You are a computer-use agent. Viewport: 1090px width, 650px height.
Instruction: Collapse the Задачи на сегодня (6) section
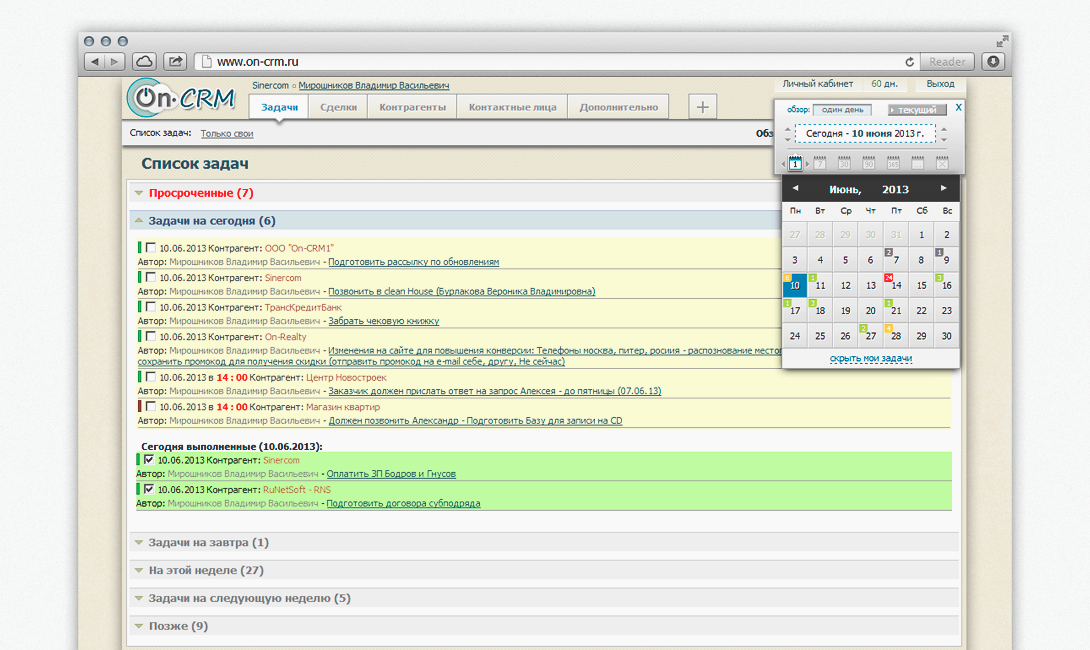[x=139, y=221]
